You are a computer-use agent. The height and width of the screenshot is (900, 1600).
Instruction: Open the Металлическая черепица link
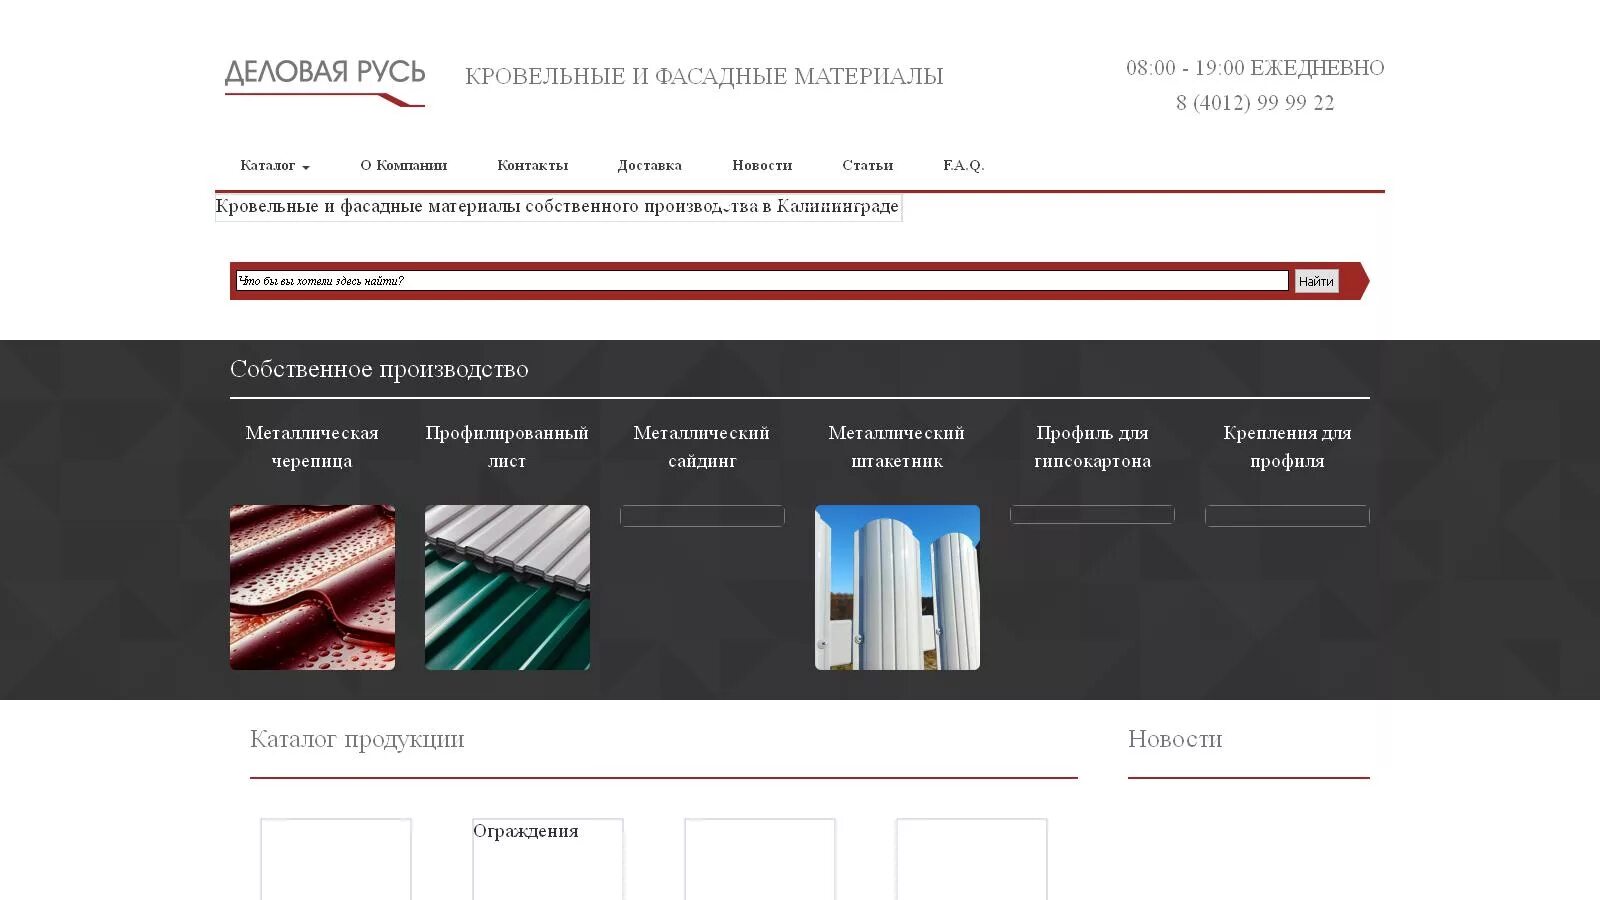pos(312,447)
